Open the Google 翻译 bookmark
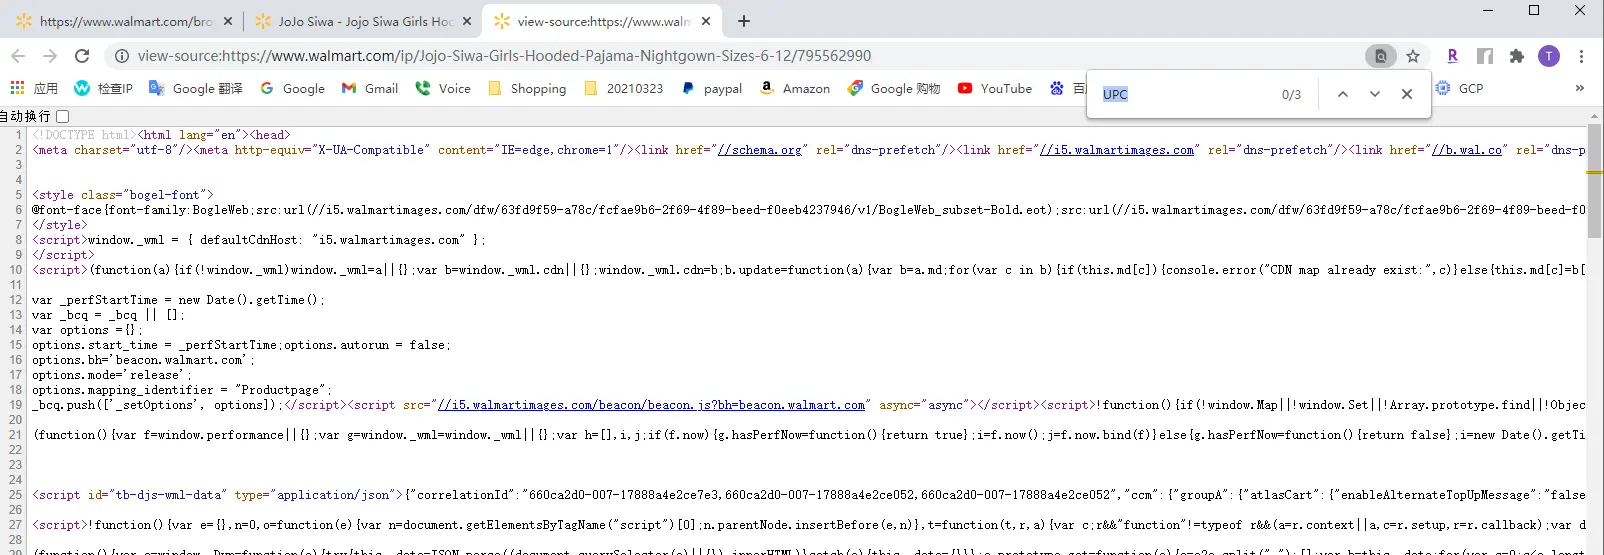Image resolution: width=1604 pixels, height=555 pixels. [195, 88]
